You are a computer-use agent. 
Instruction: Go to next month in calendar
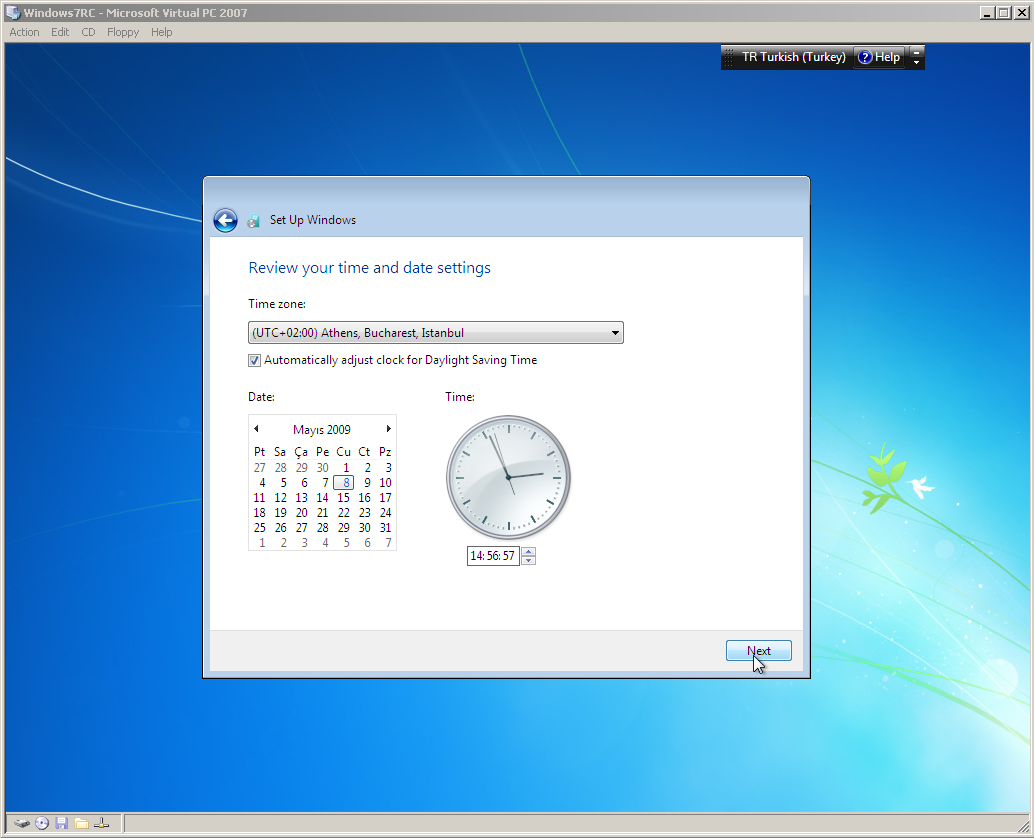pyautogui.click(x=388, y=429)
